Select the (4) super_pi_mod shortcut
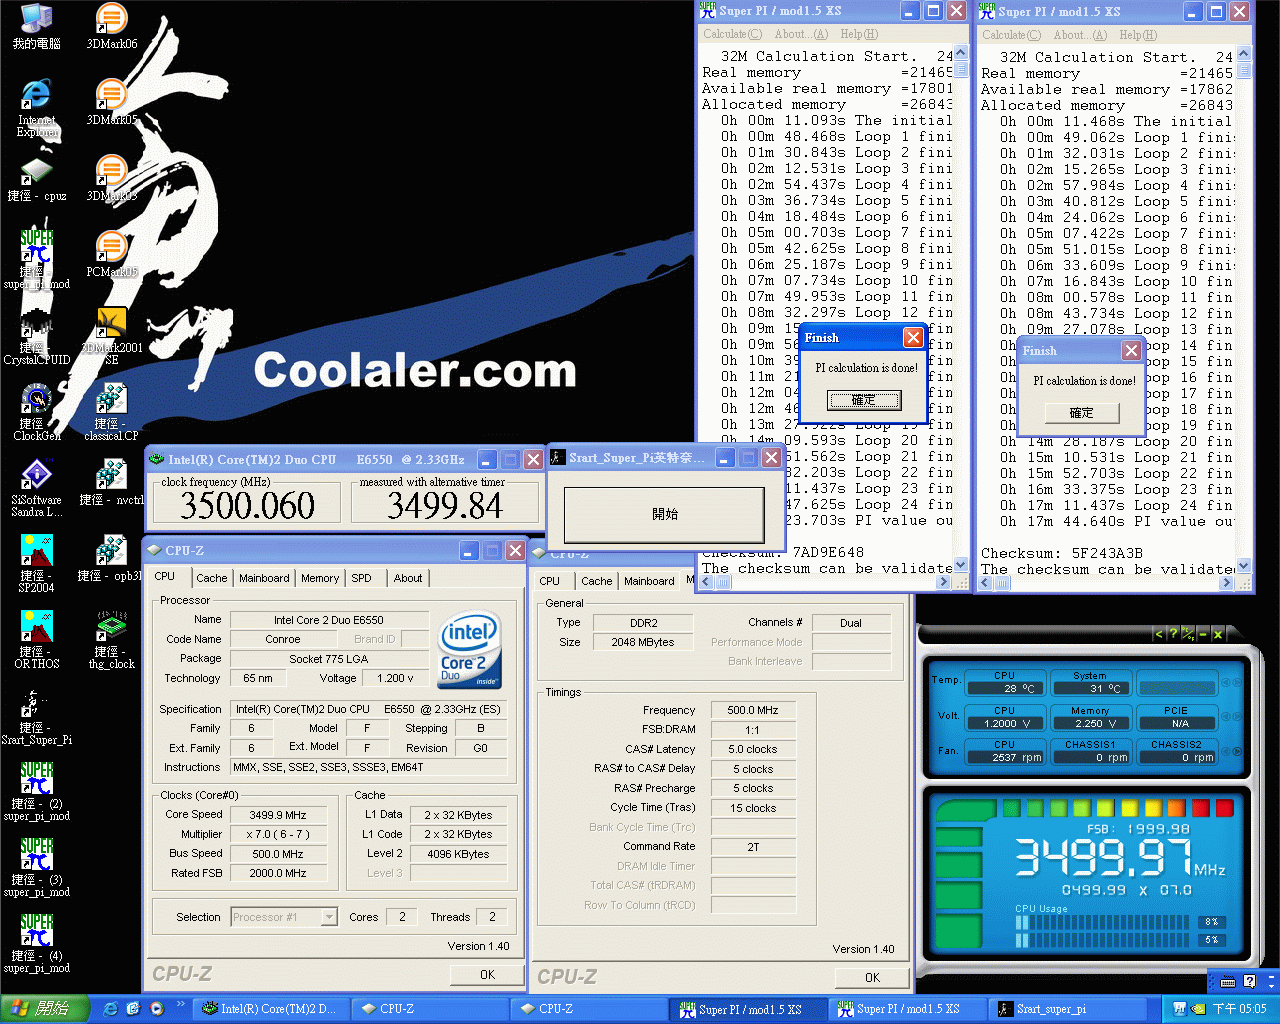This screenshot has height=1024, width=1280. 36,944
